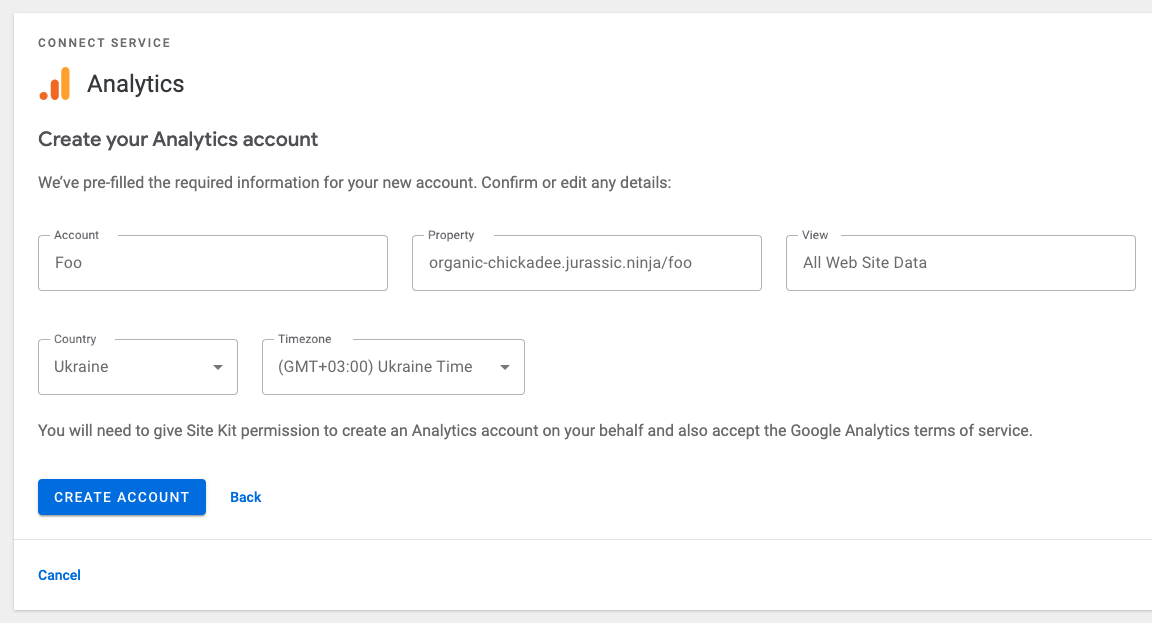
Task: Click the Create Account button
Action: coord(122,497)
